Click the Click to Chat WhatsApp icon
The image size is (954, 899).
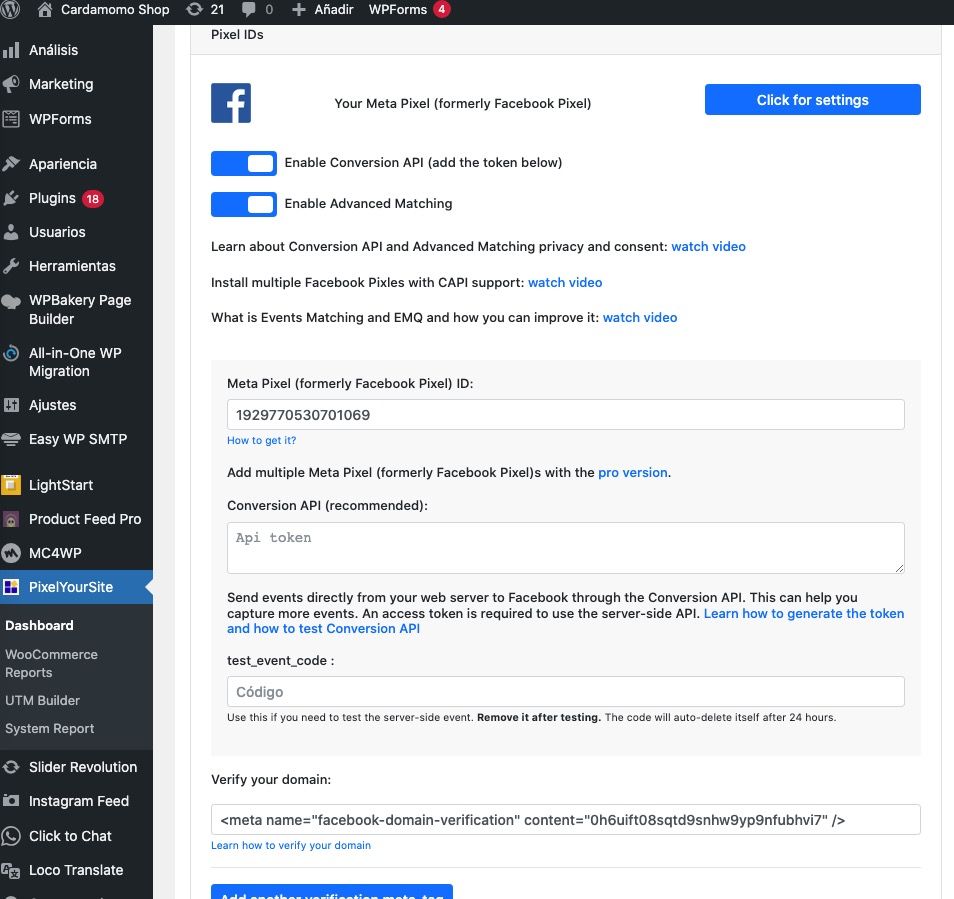pyautogui.click(x=11, y=836)
